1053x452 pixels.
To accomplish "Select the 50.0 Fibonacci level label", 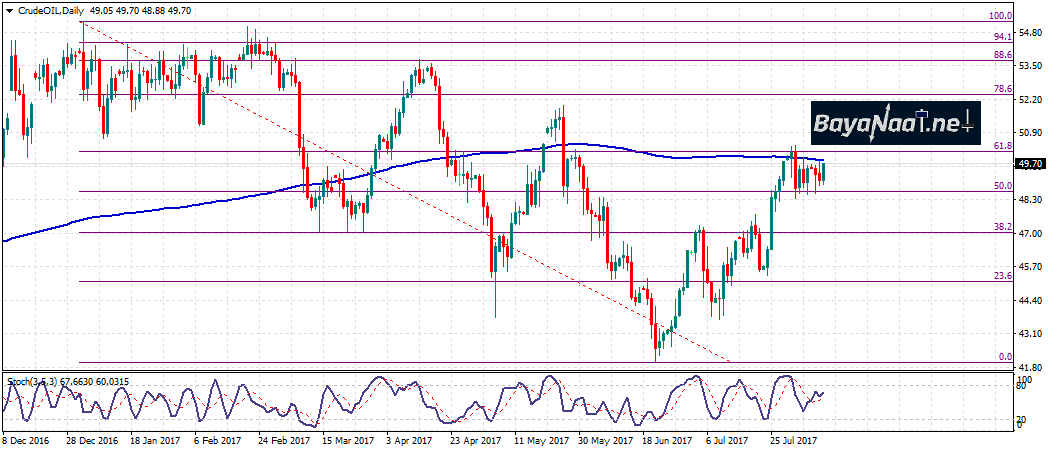I will [1003, 186].
